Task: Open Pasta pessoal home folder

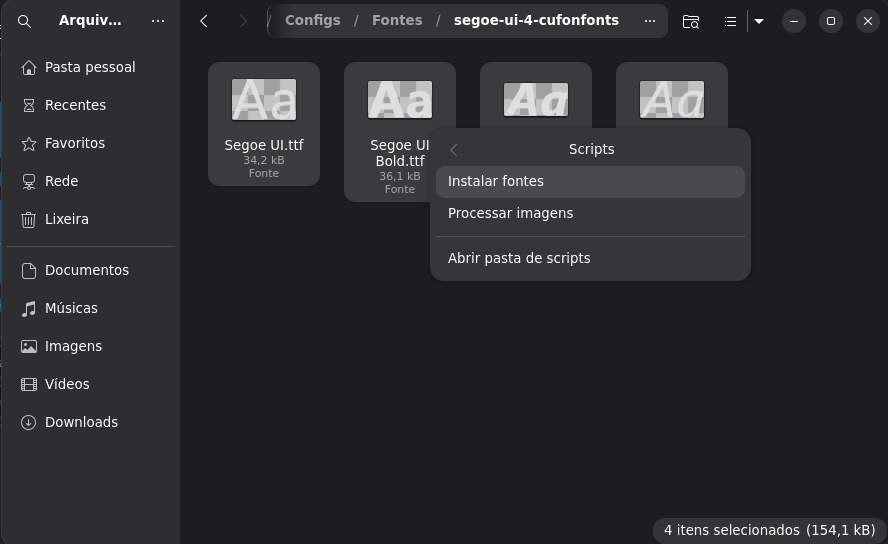Action: coord(89,67)
